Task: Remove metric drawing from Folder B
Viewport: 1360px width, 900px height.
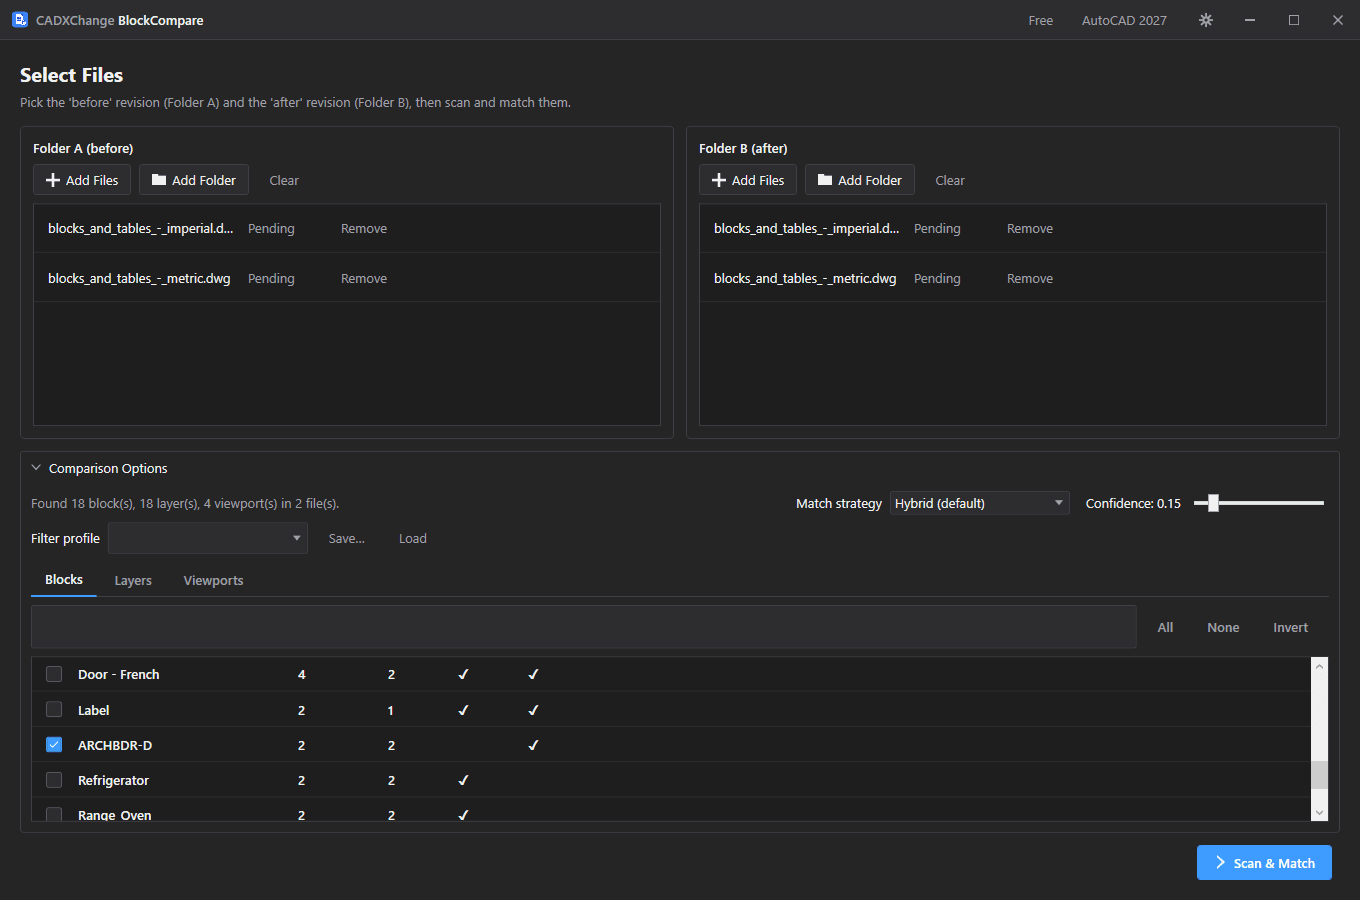Action: pyautogui.click(x=1030, y=279)
